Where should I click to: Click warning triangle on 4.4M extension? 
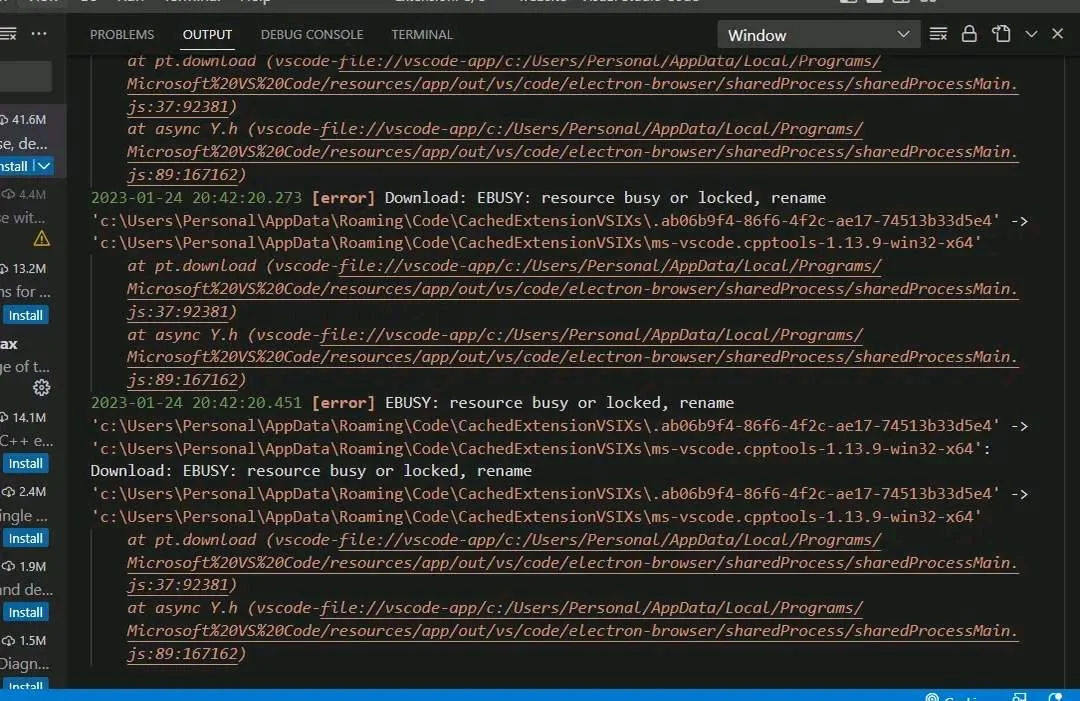[x=41, y=239]
